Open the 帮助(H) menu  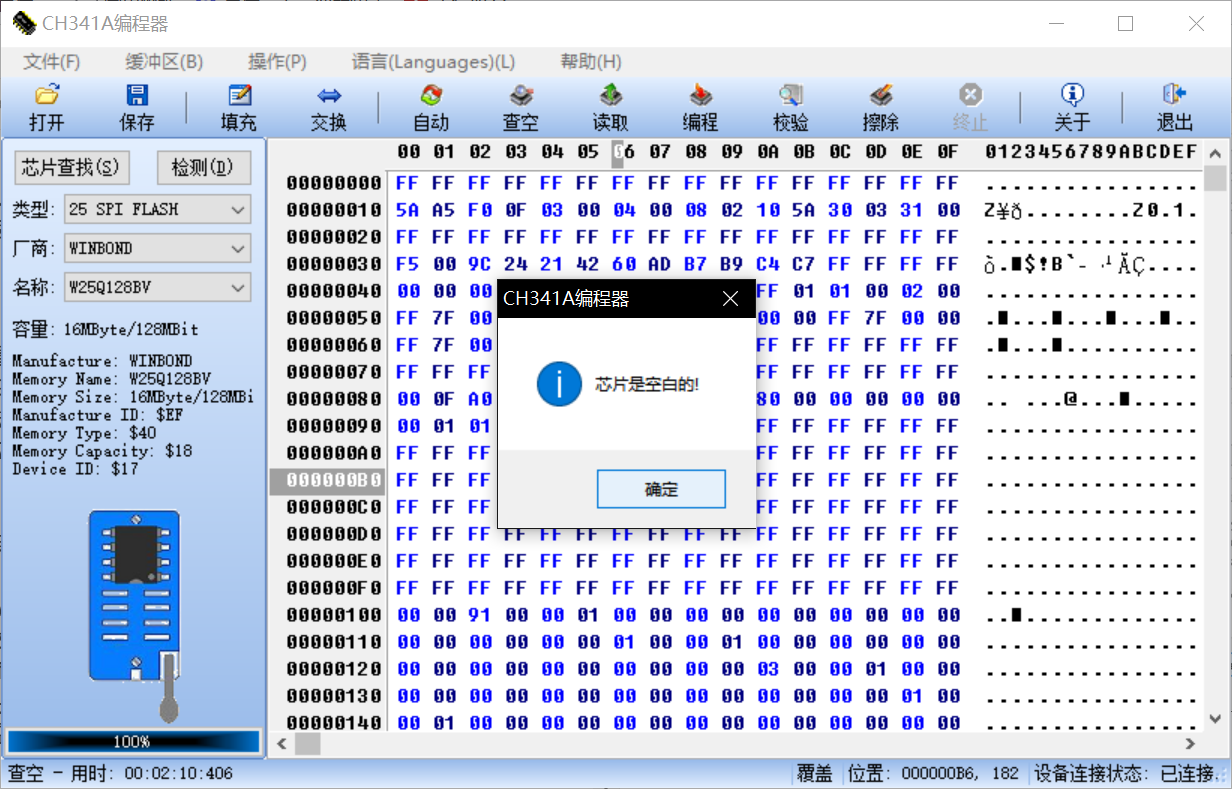tap(591, 62)
